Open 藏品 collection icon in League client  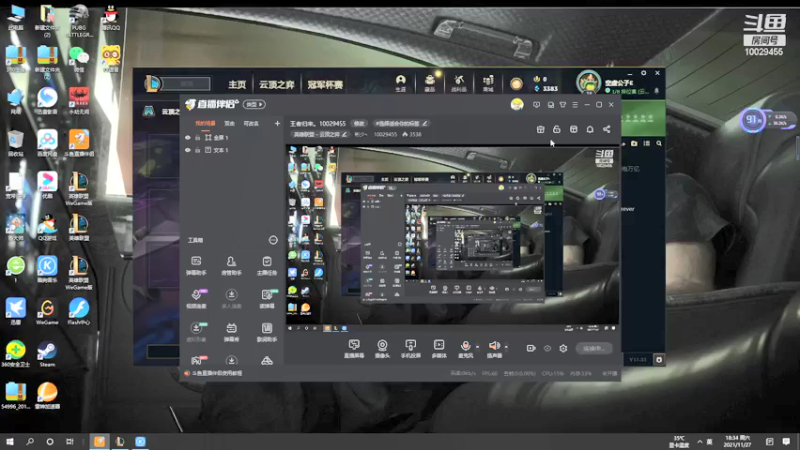pos(430,83)
